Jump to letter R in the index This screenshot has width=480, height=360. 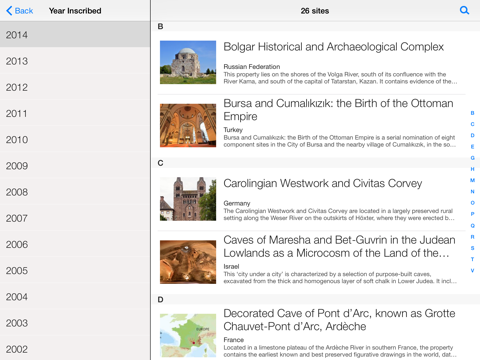pyautogui.click(x=472, y=237)
